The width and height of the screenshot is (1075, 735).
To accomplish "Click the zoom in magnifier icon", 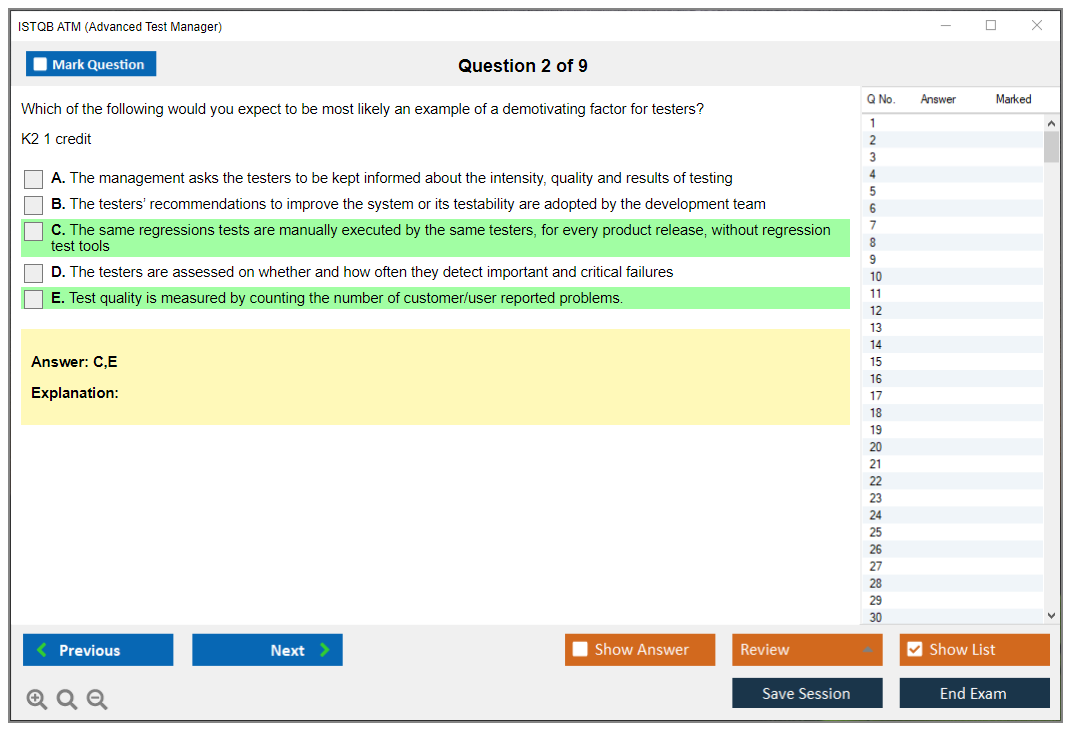I will click(x=37, y=700).
